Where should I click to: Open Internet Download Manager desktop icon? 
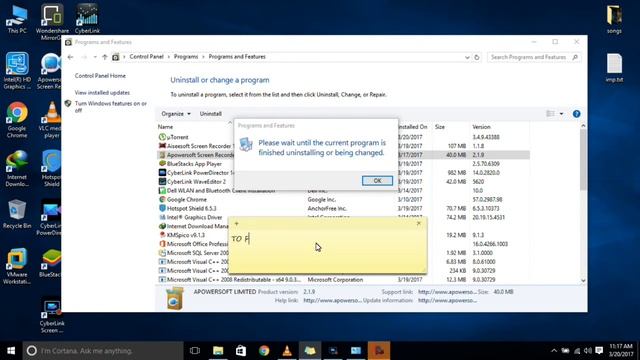[17, 168]
